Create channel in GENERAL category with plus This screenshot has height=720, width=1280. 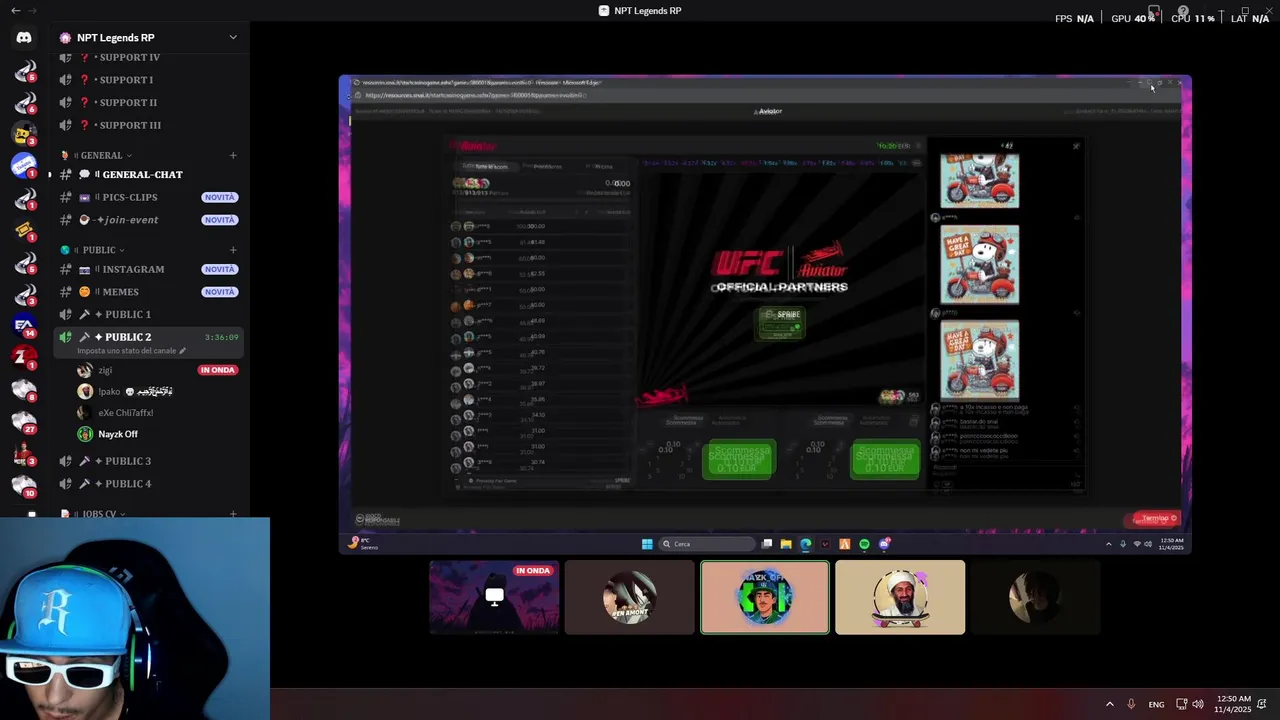(233, 155)
